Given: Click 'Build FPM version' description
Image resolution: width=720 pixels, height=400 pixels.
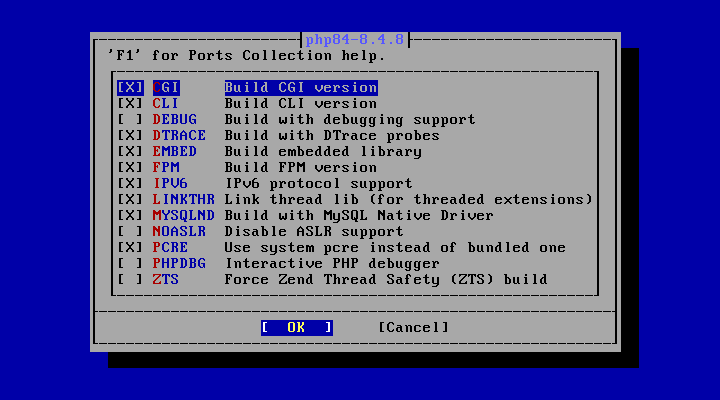Looking at the screenshot, I should point(301,168).
